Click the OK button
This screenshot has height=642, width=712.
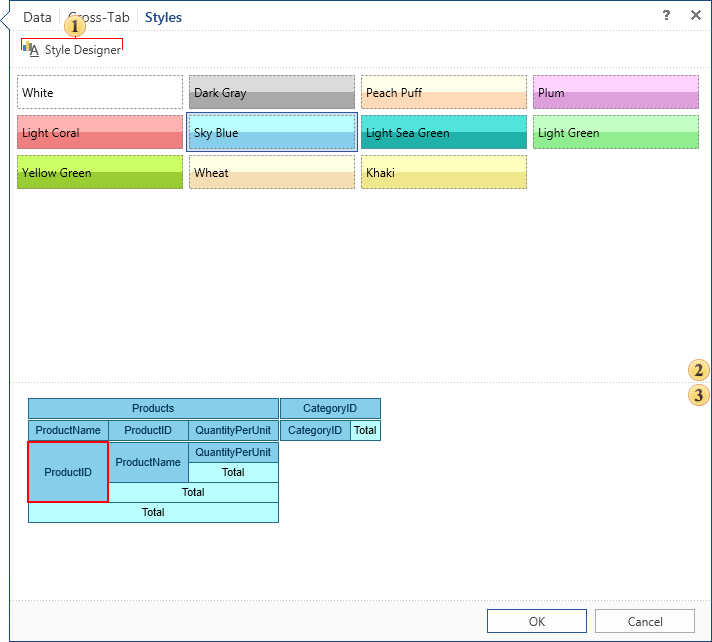point(537,621)
